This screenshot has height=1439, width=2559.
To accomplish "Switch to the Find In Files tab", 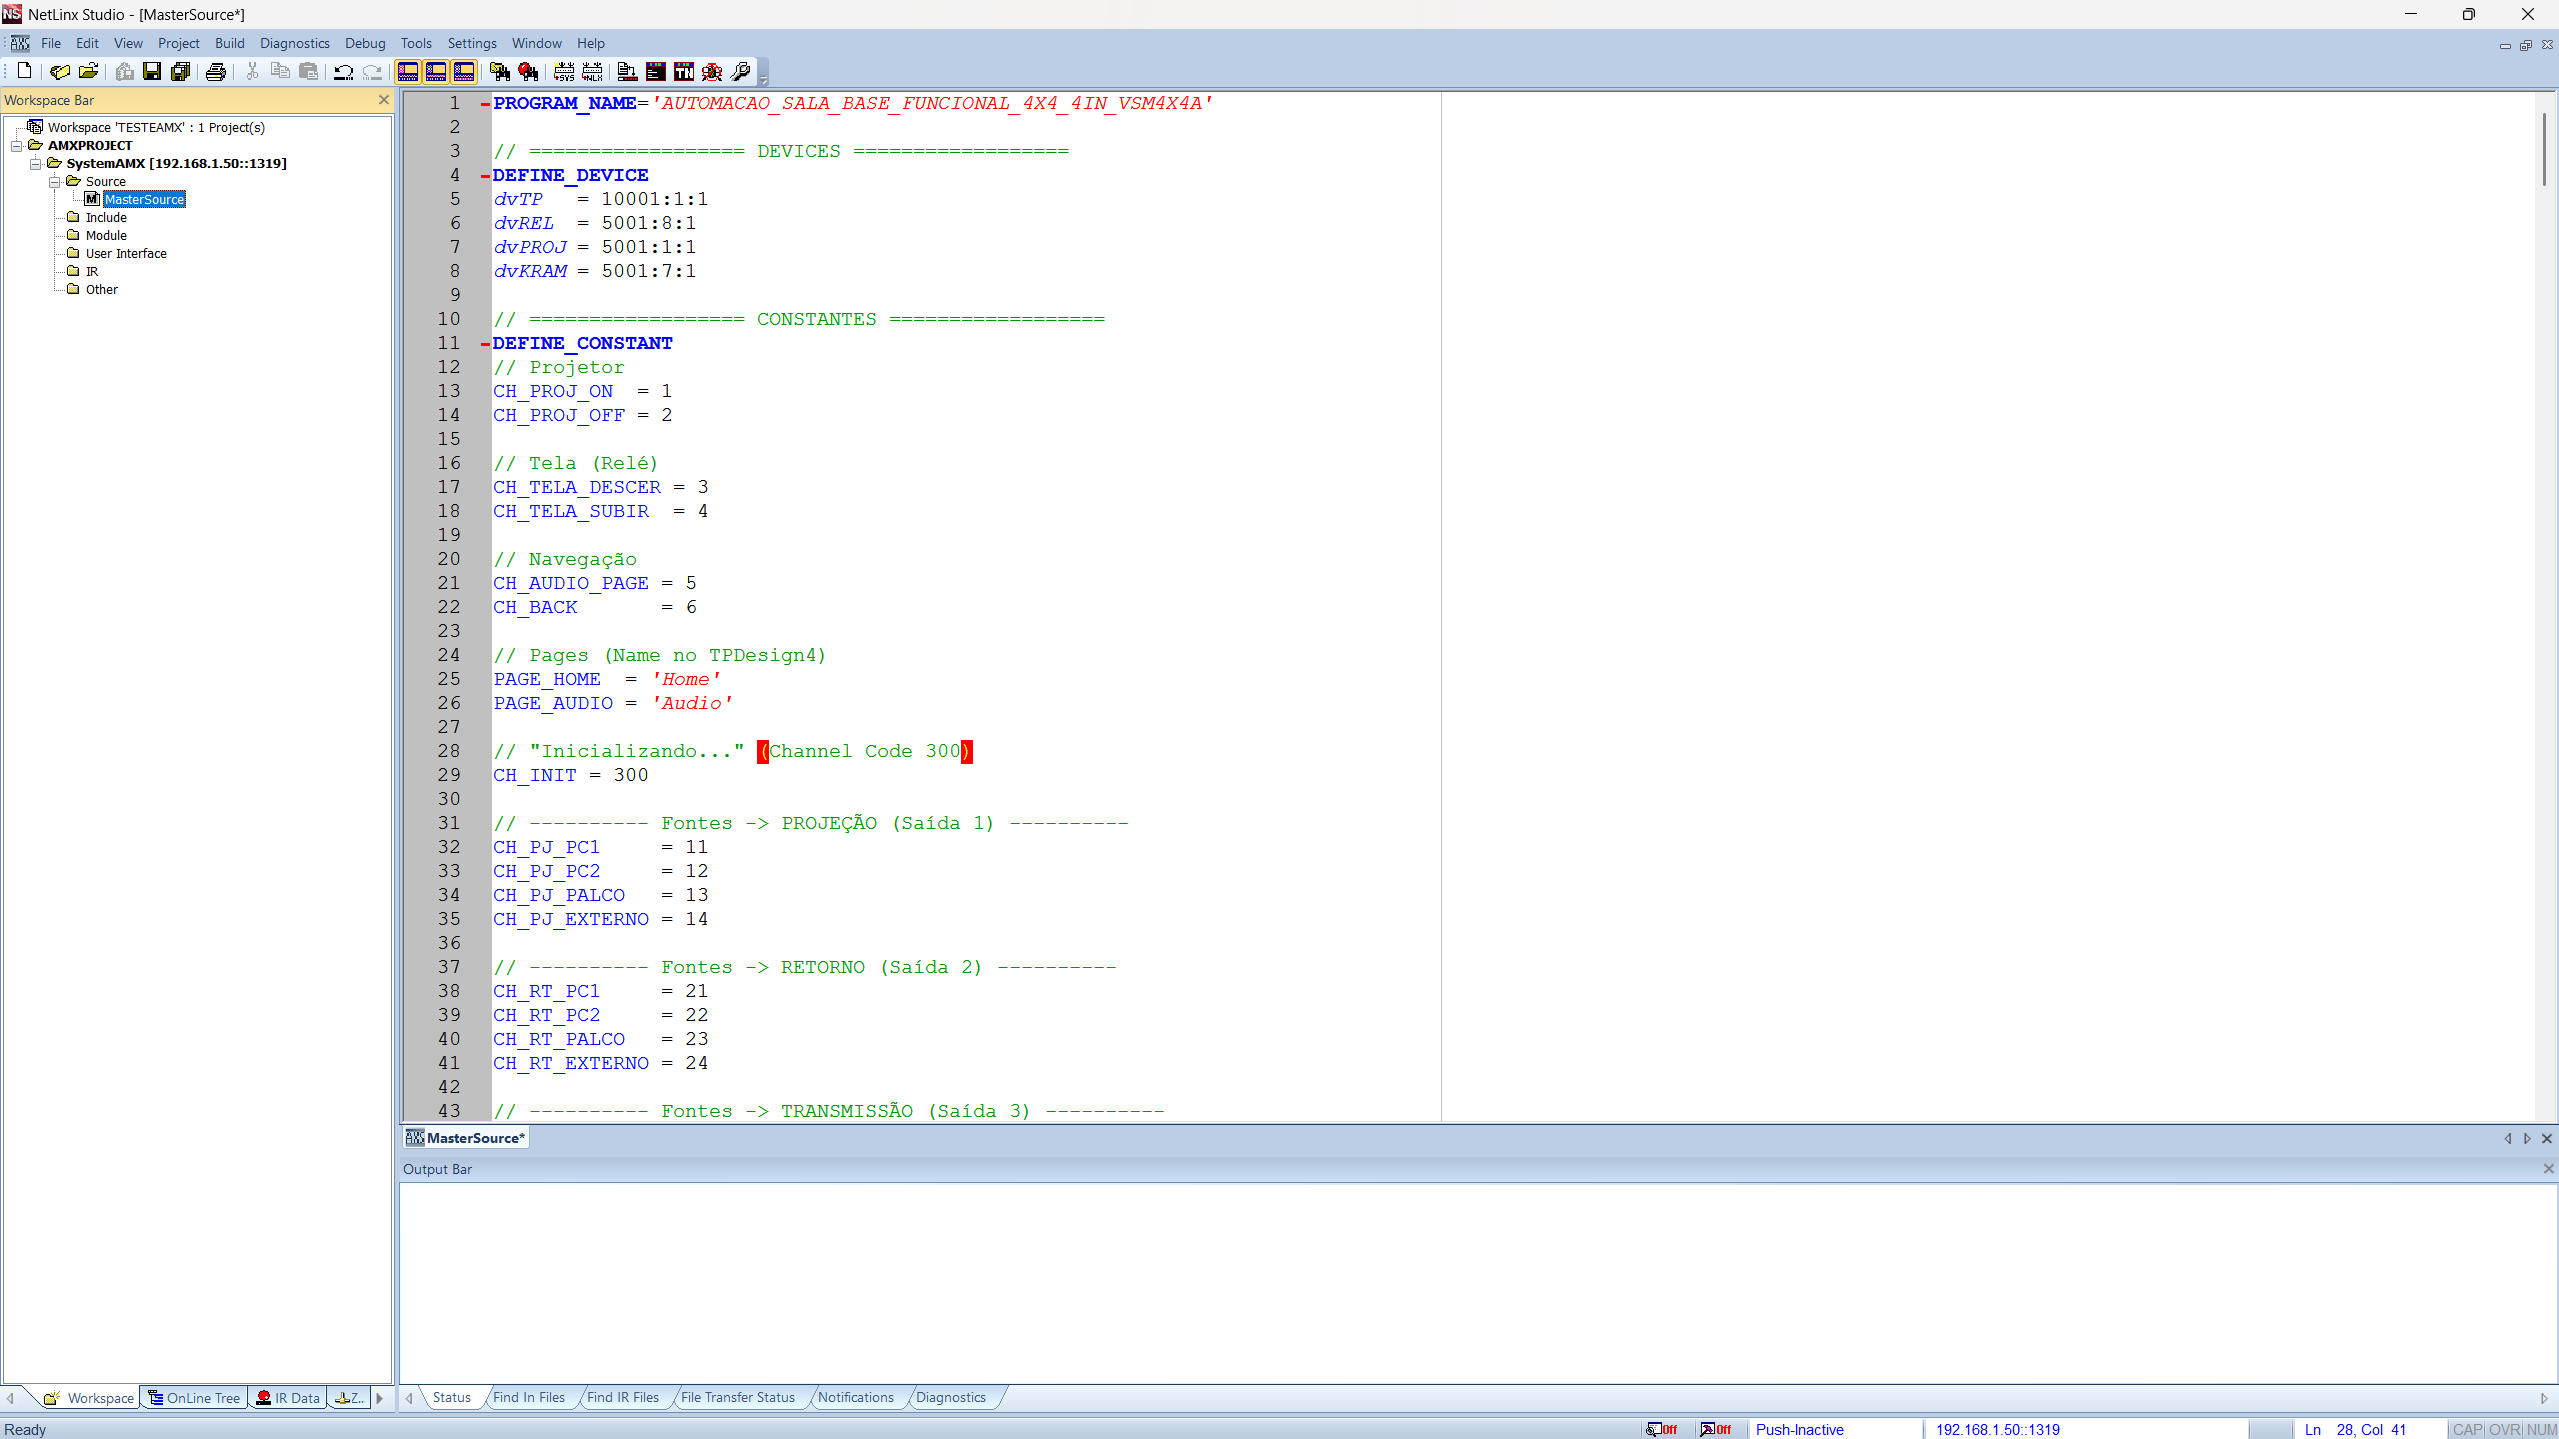I will pos(528,1397).
